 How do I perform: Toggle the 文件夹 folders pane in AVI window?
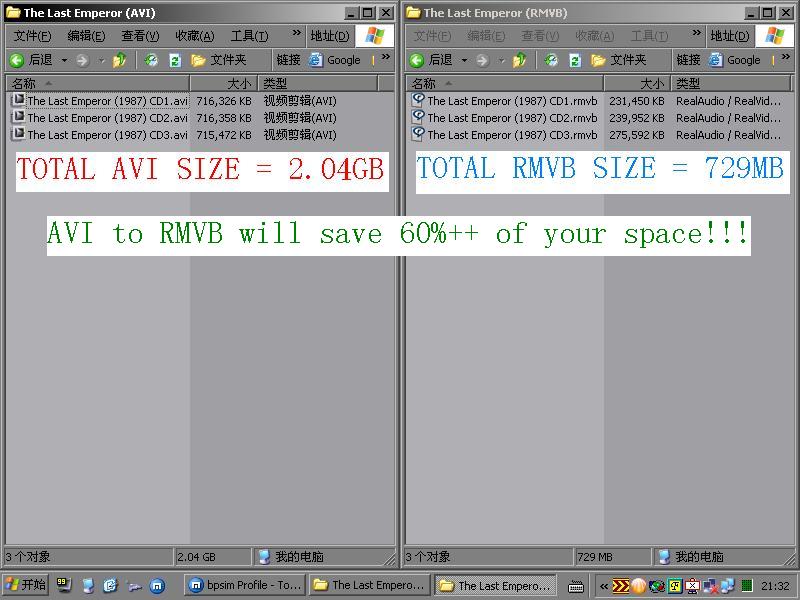point(218,60)
